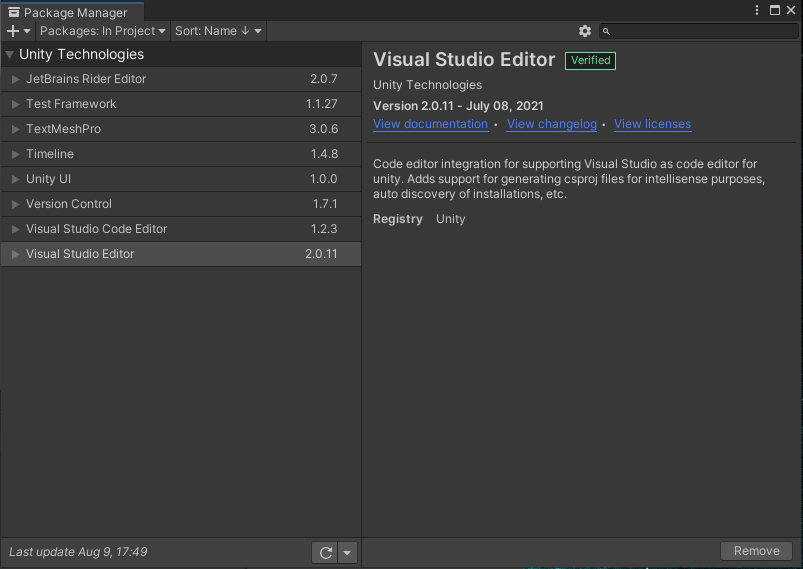Open the Sort: Name dropdown
Viewport: 803px width, 569px height.
(218, 31)
